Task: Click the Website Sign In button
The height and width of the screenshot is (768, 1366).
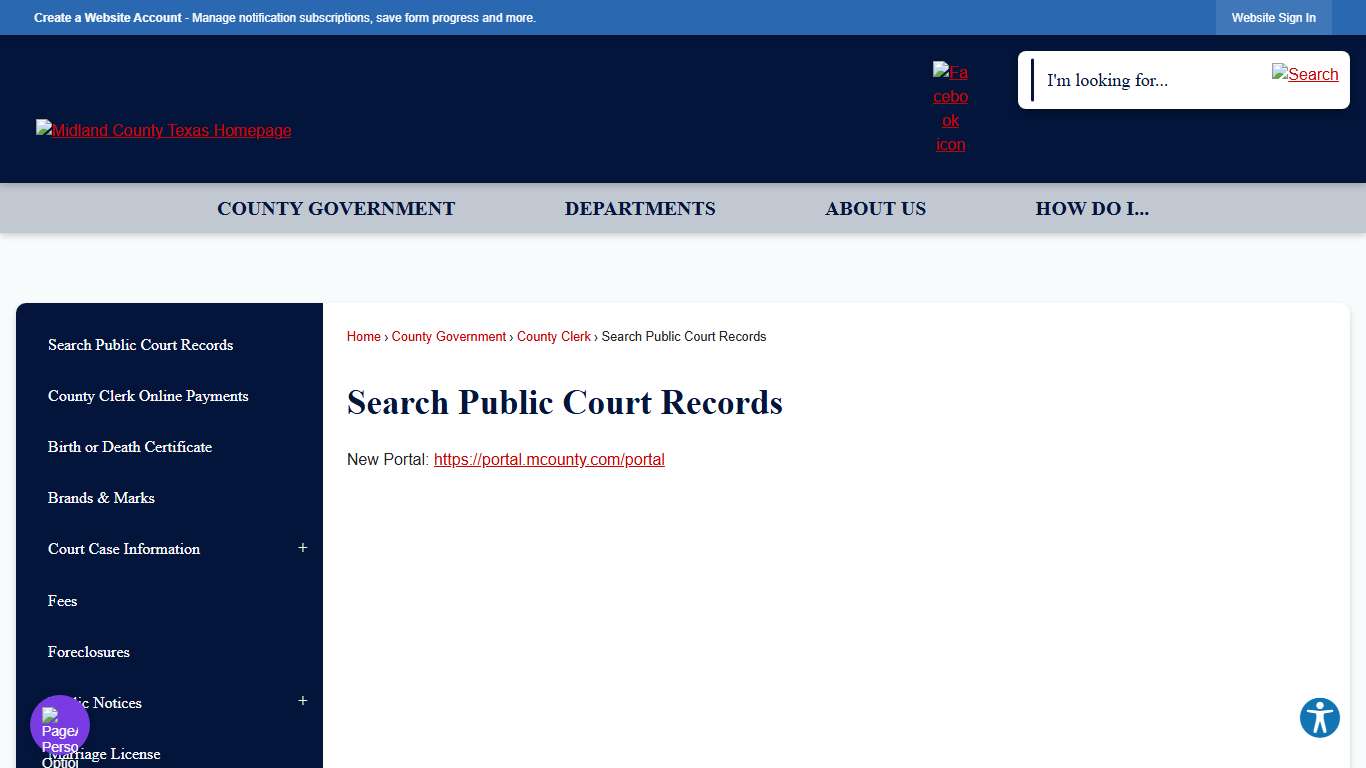Action: [x=1273, y=17]
